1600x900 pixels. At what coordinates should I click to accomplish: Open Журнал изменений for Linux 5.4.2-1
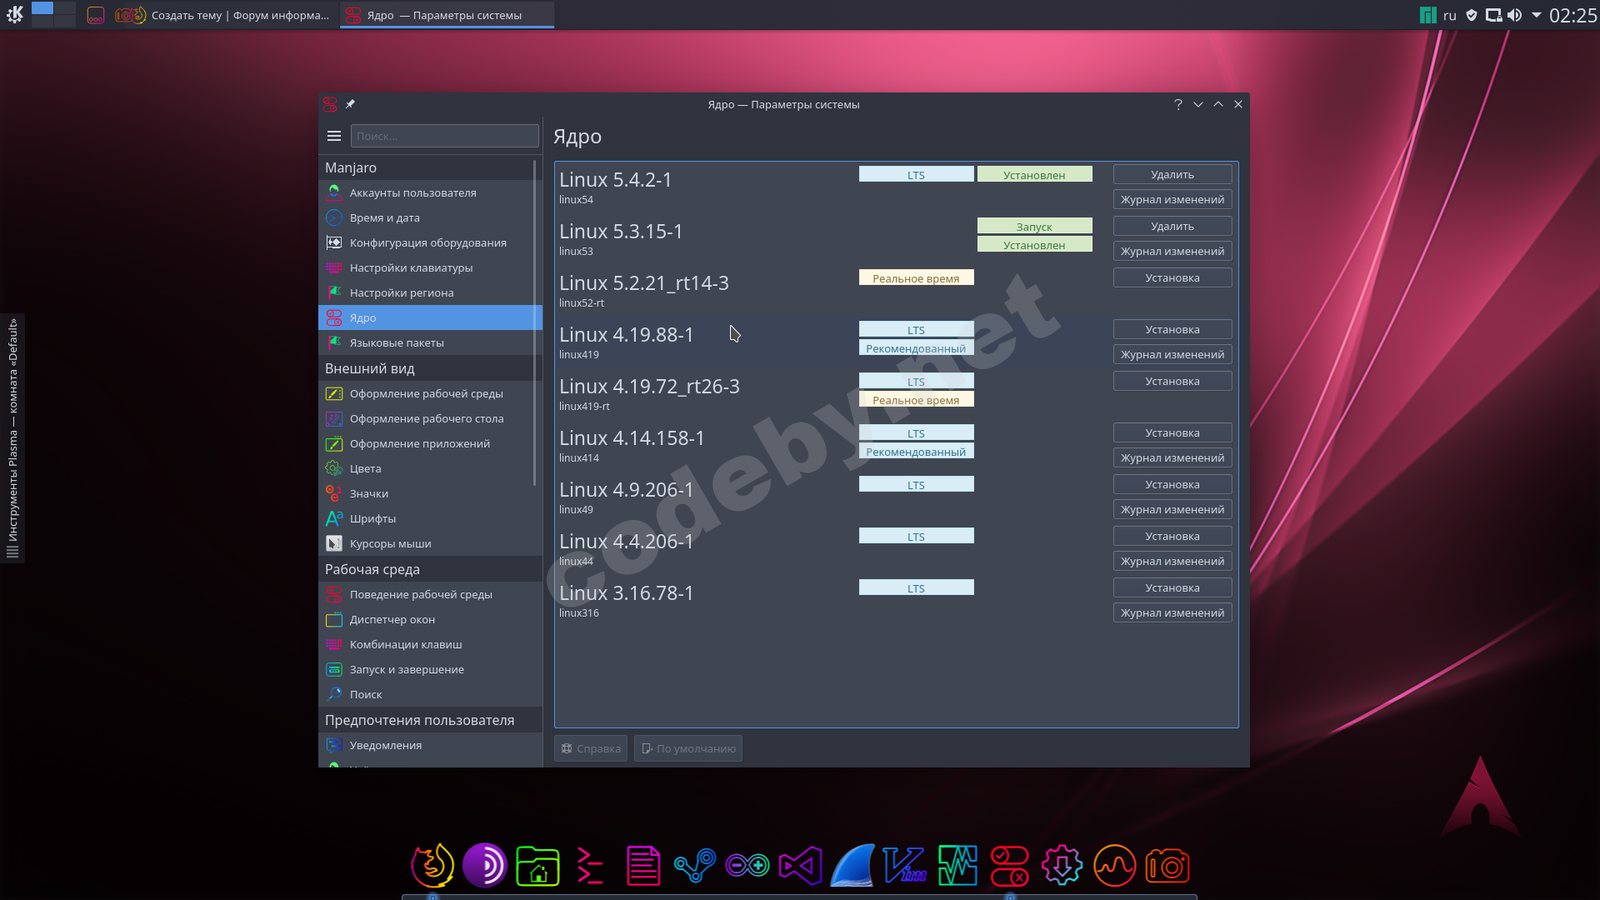pyautogui.click(x=1172, y=199)
